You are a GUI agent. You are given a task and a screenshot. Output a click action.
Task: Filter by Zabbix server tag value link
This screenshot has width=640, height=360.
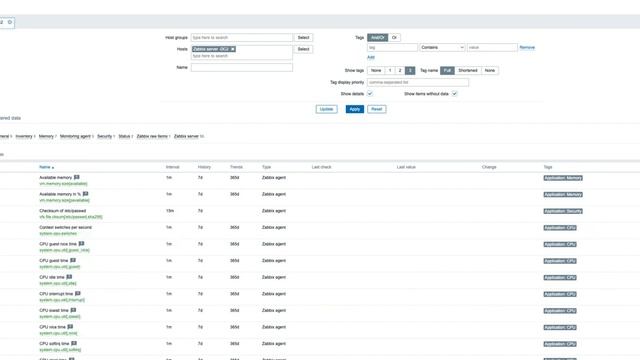pyautogui.click(x=186, y=136)
